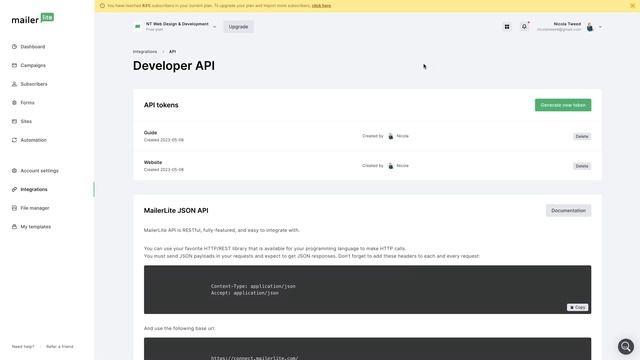This screenshot has height=360, width=640.
Task: Click the Subscribers person icon
Action: point(14,84)
